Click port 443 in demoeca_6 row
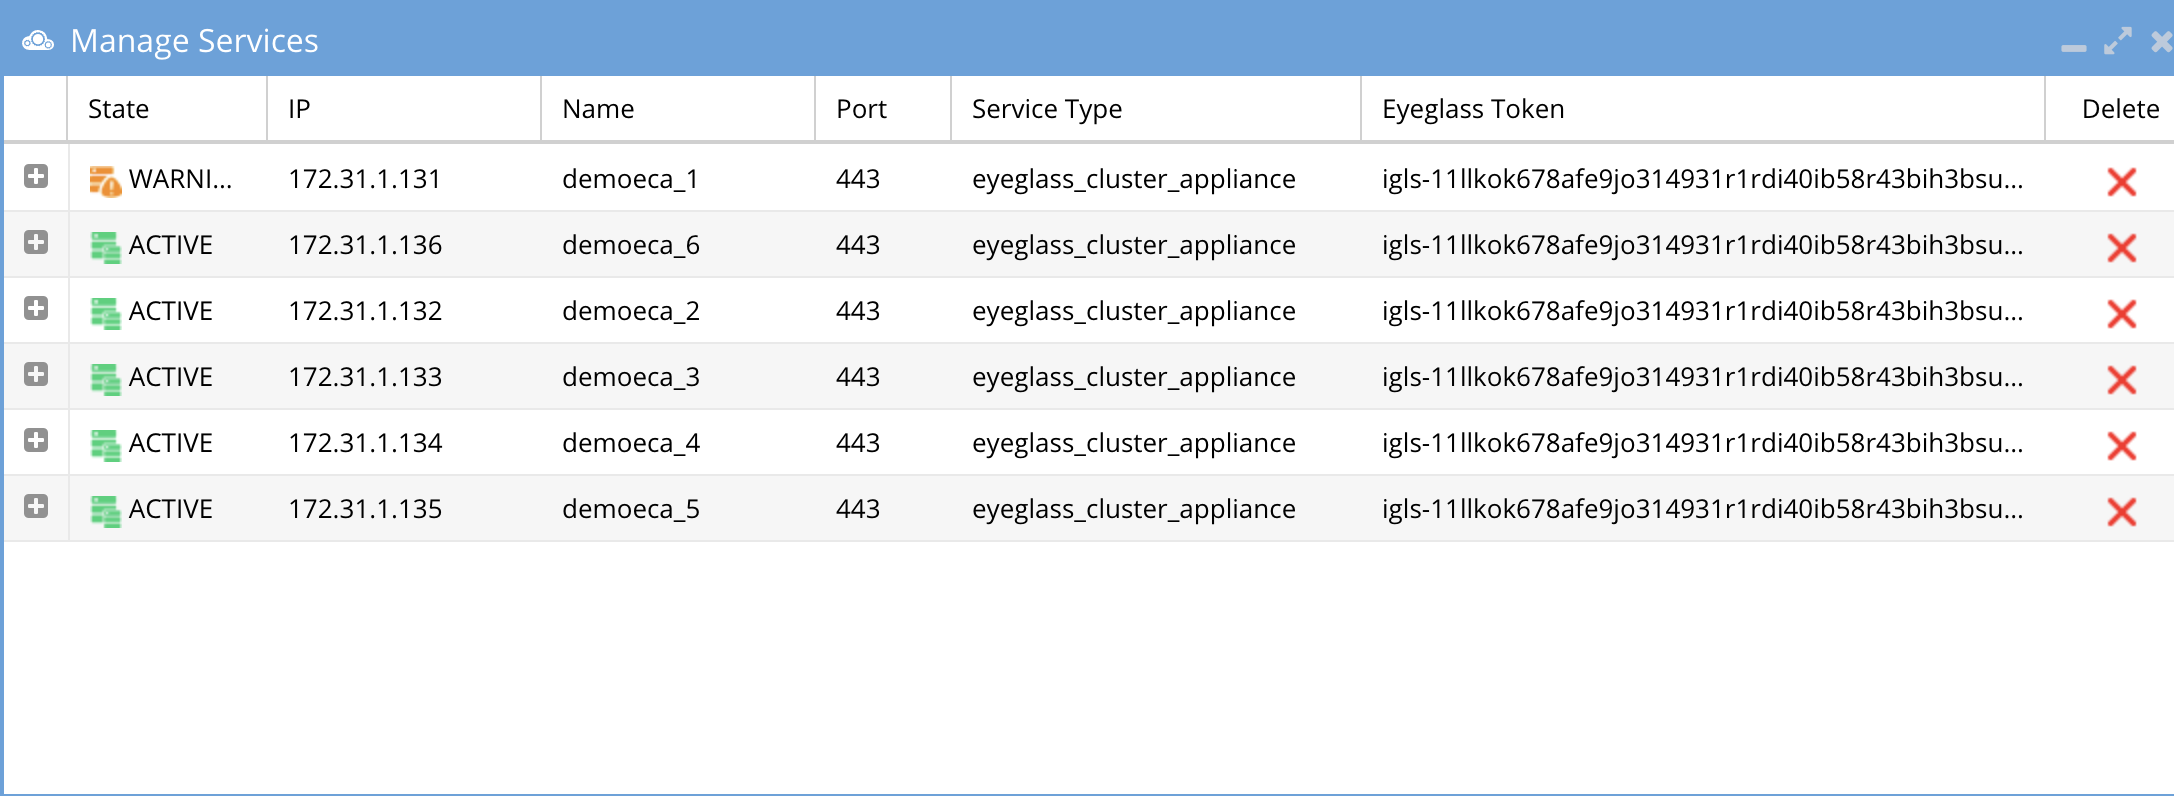The width and height of the screenshot is (2174, 796). coord(858,245)
